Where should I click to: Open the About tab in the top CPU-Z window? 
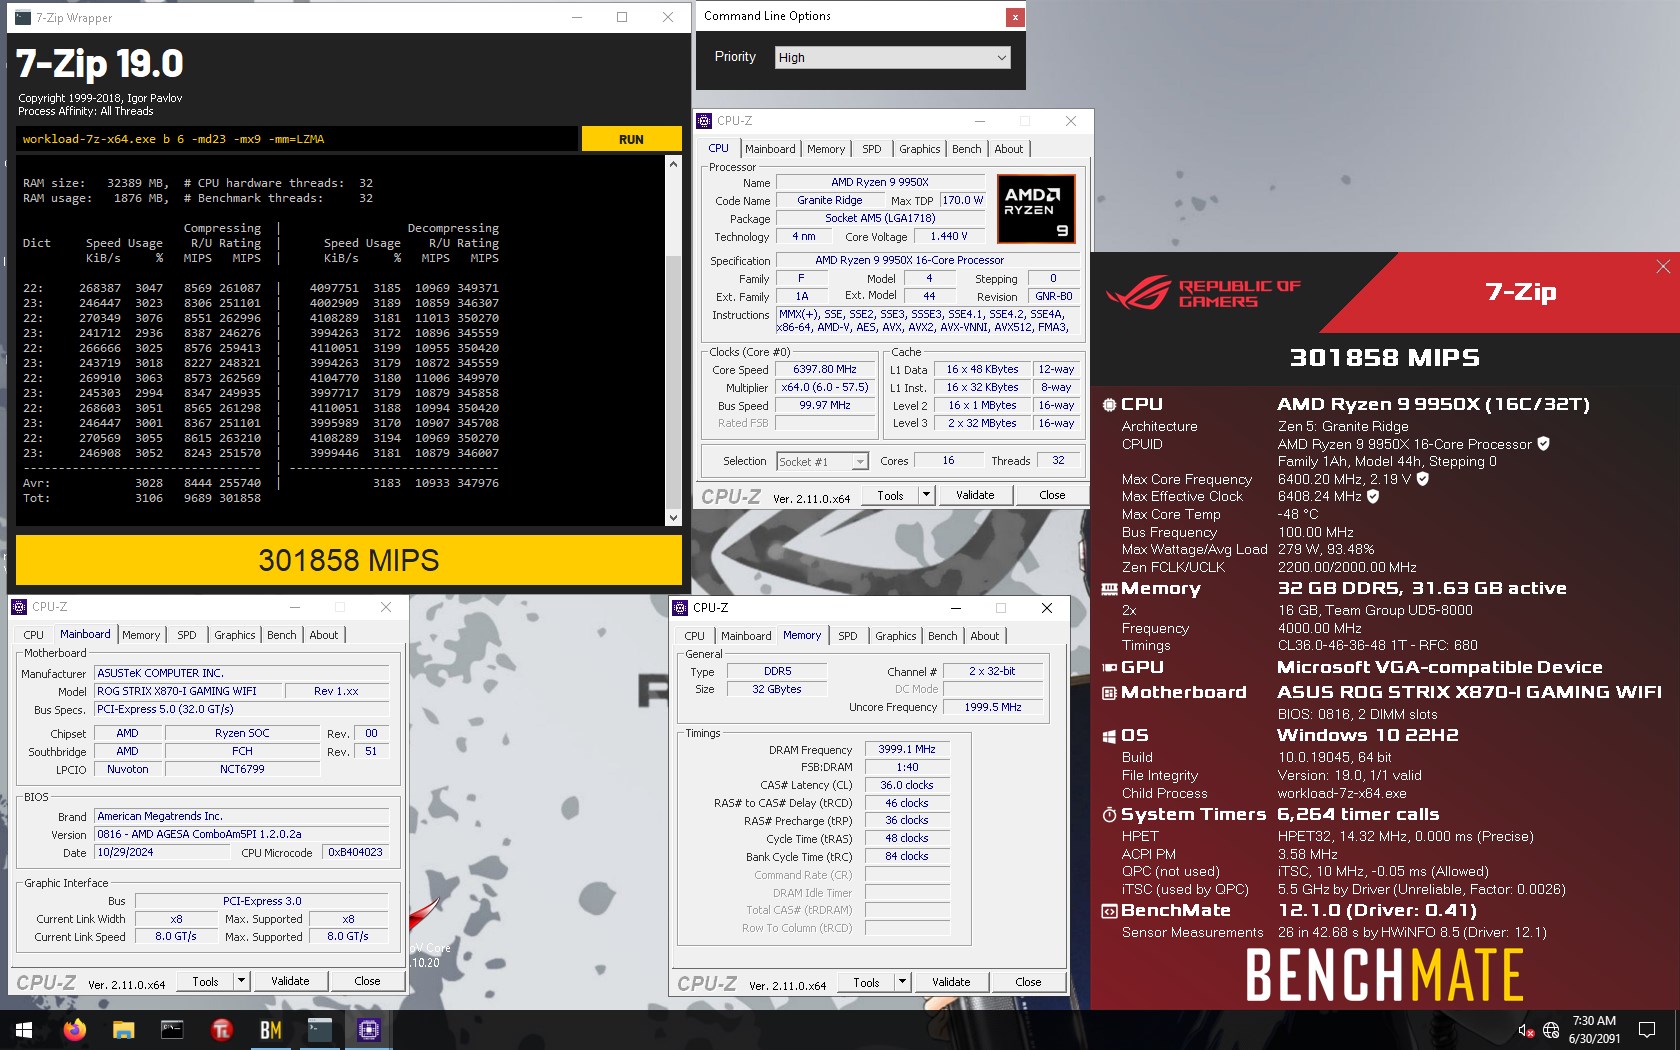tap(1008, 149)
